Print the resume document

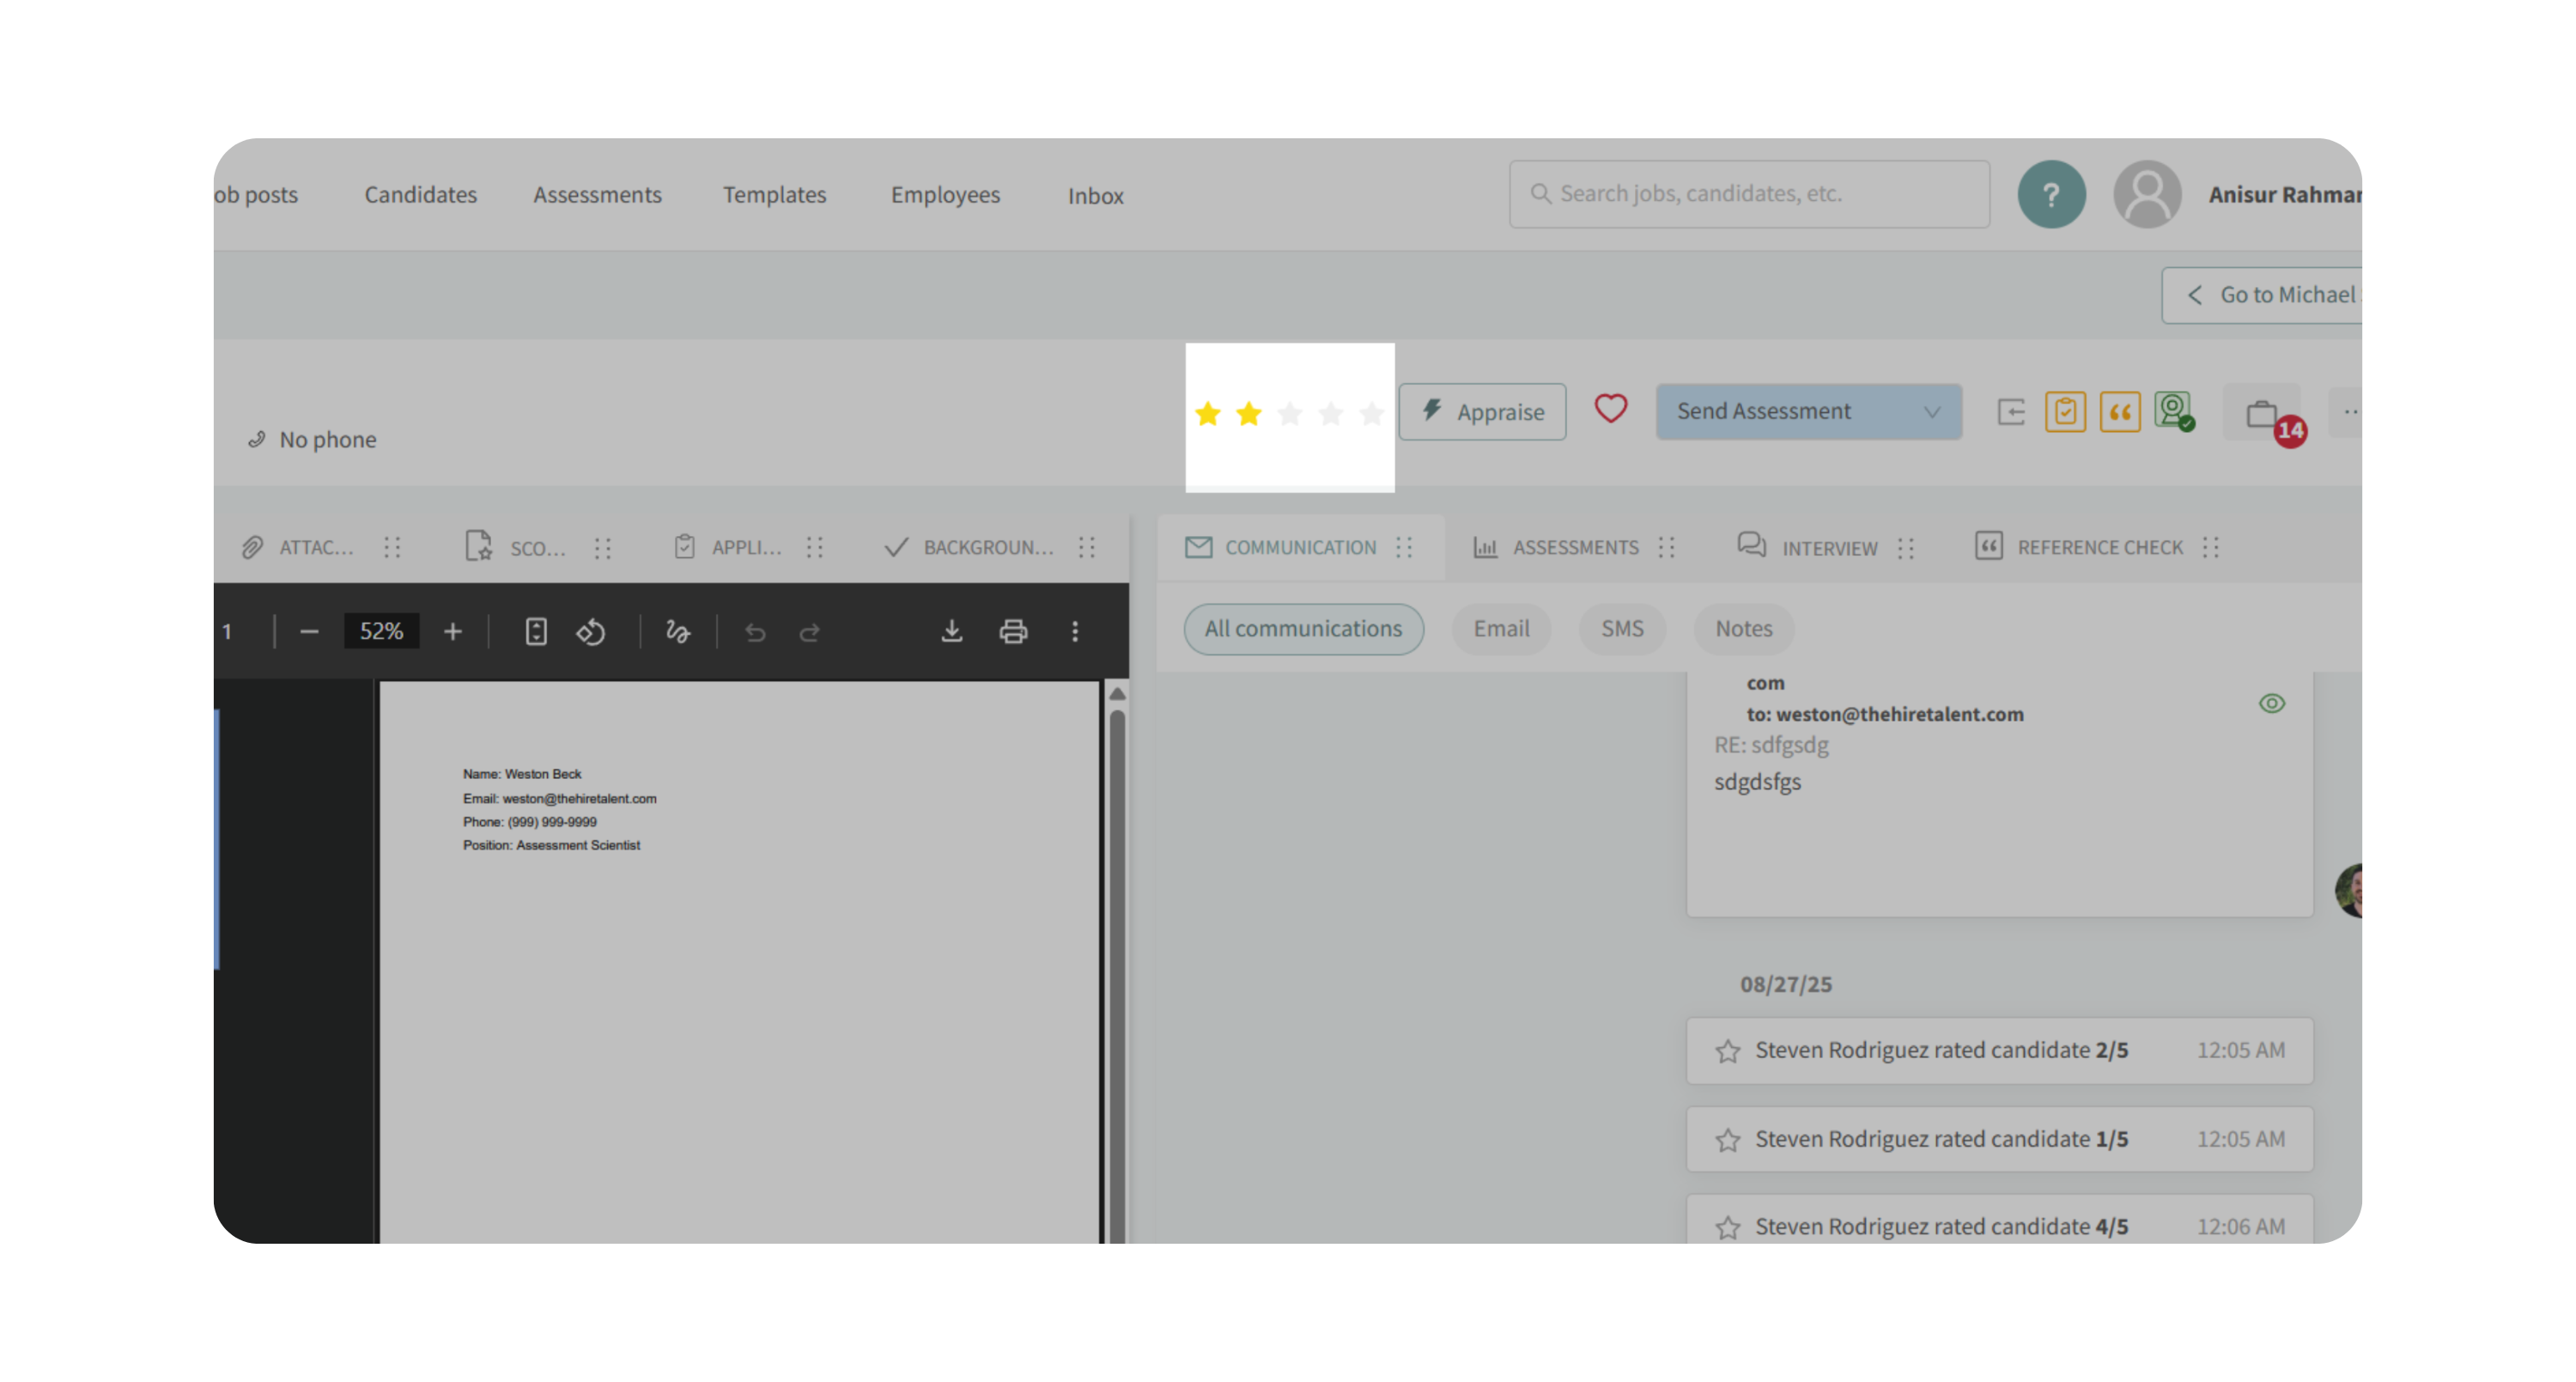(x=1013, y=631)
